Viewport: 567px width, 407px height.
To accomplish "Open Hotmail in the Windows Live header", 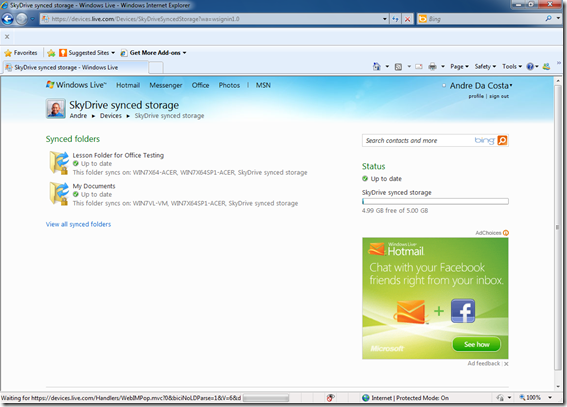I will click(128, 85).
